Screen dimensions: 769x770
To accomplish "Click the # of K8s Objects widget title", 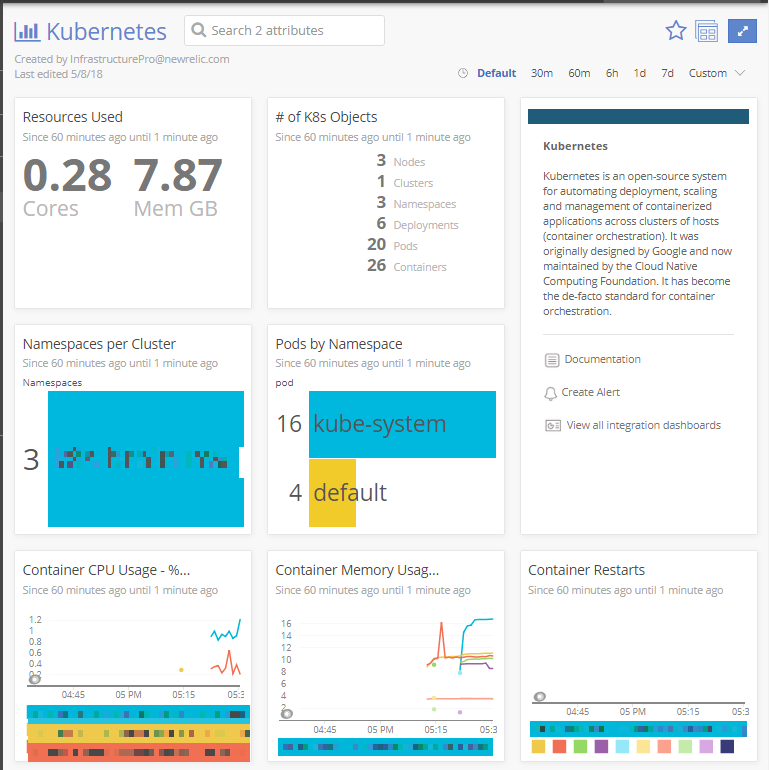I will tap(326, 117).
